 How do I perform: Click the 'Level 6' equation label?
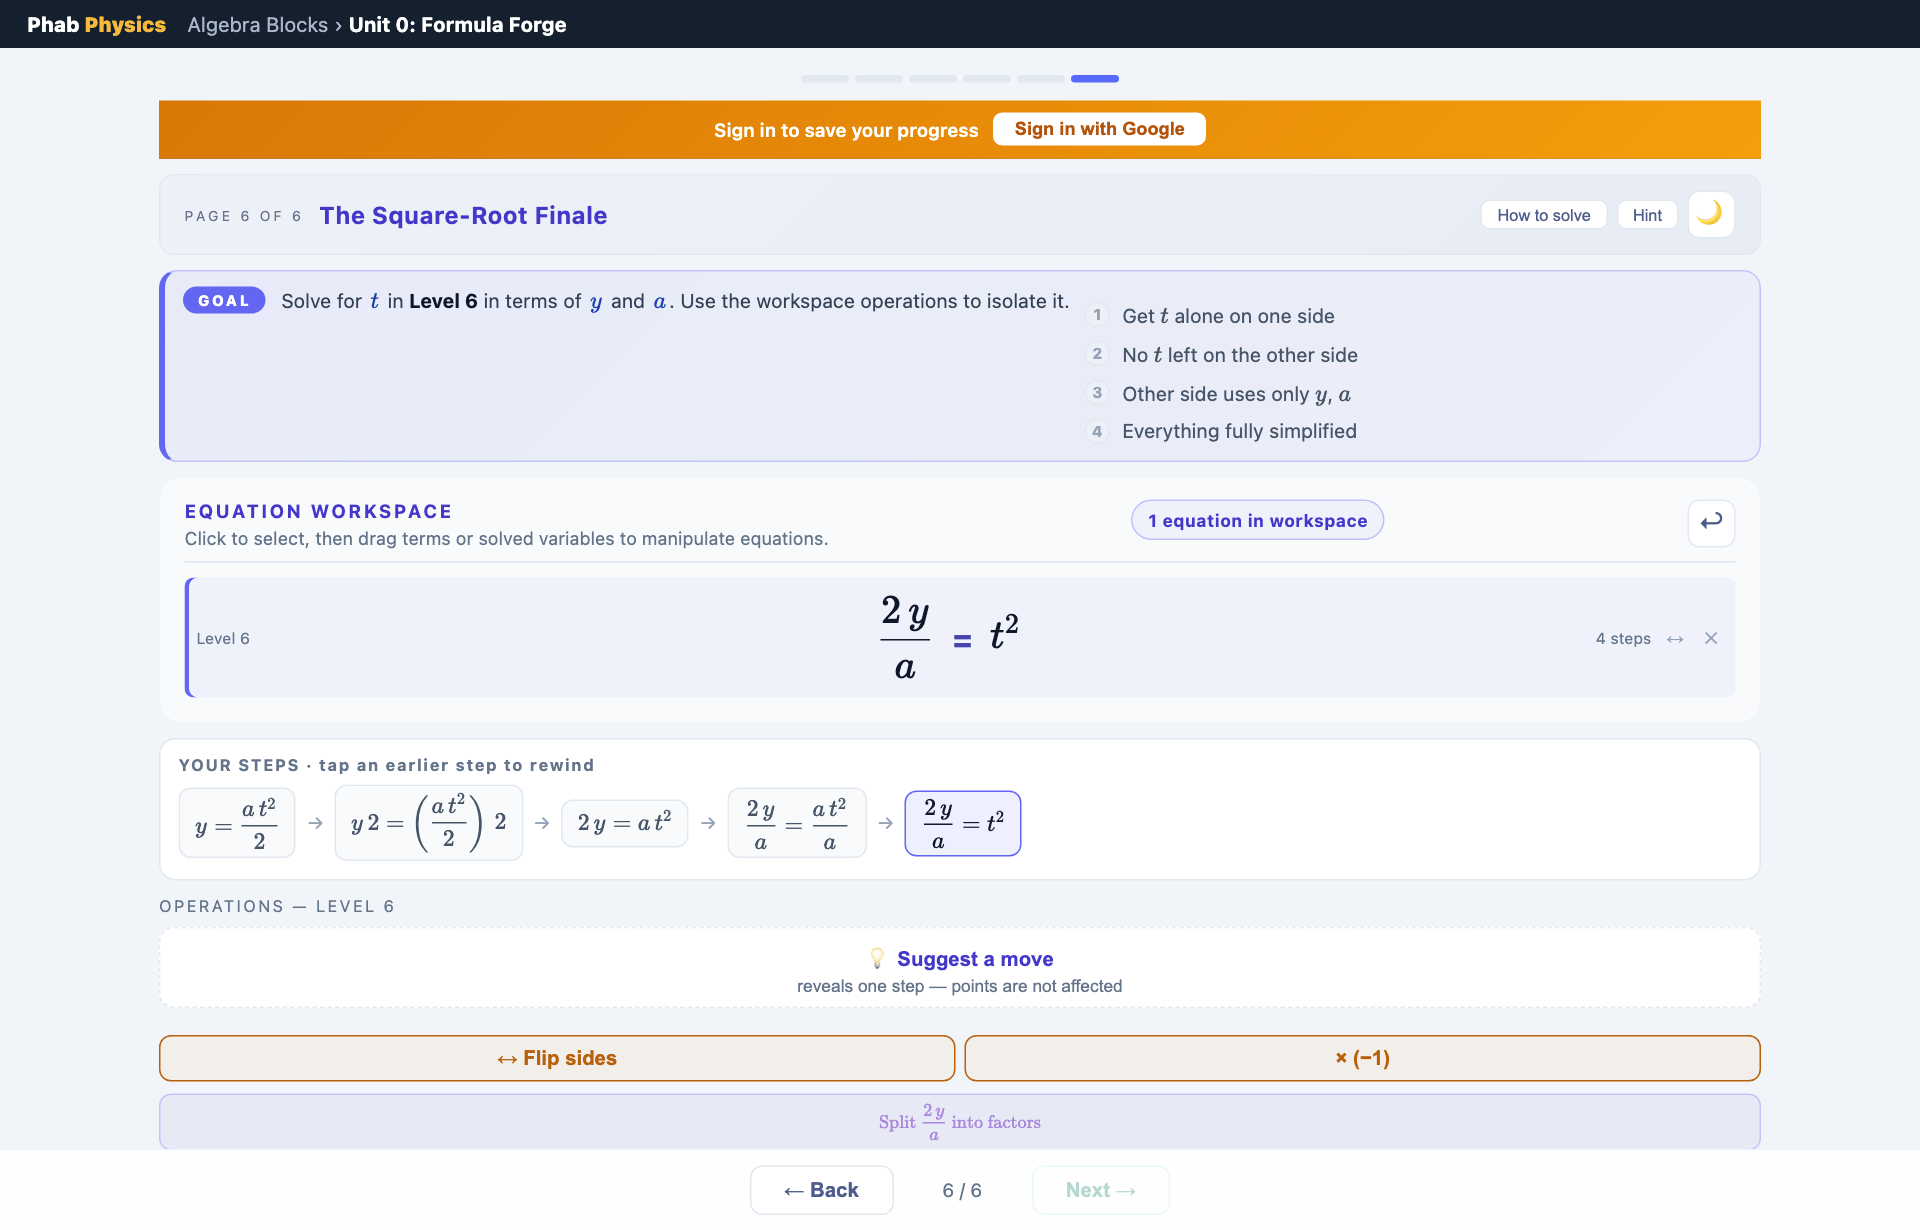click(x=223, y=639)
